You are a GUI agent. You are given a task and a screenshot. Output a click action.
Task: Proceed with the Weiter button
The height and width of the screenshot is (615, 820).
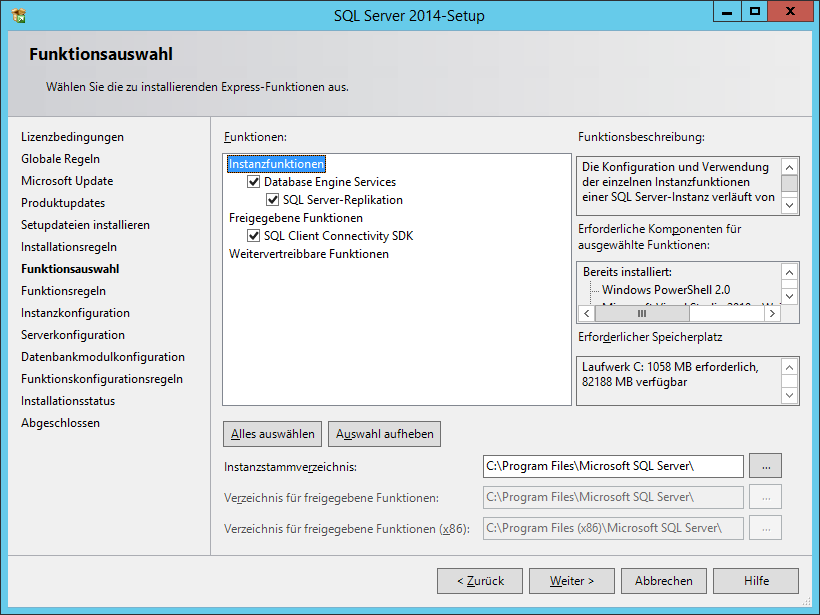coord(572,581)
